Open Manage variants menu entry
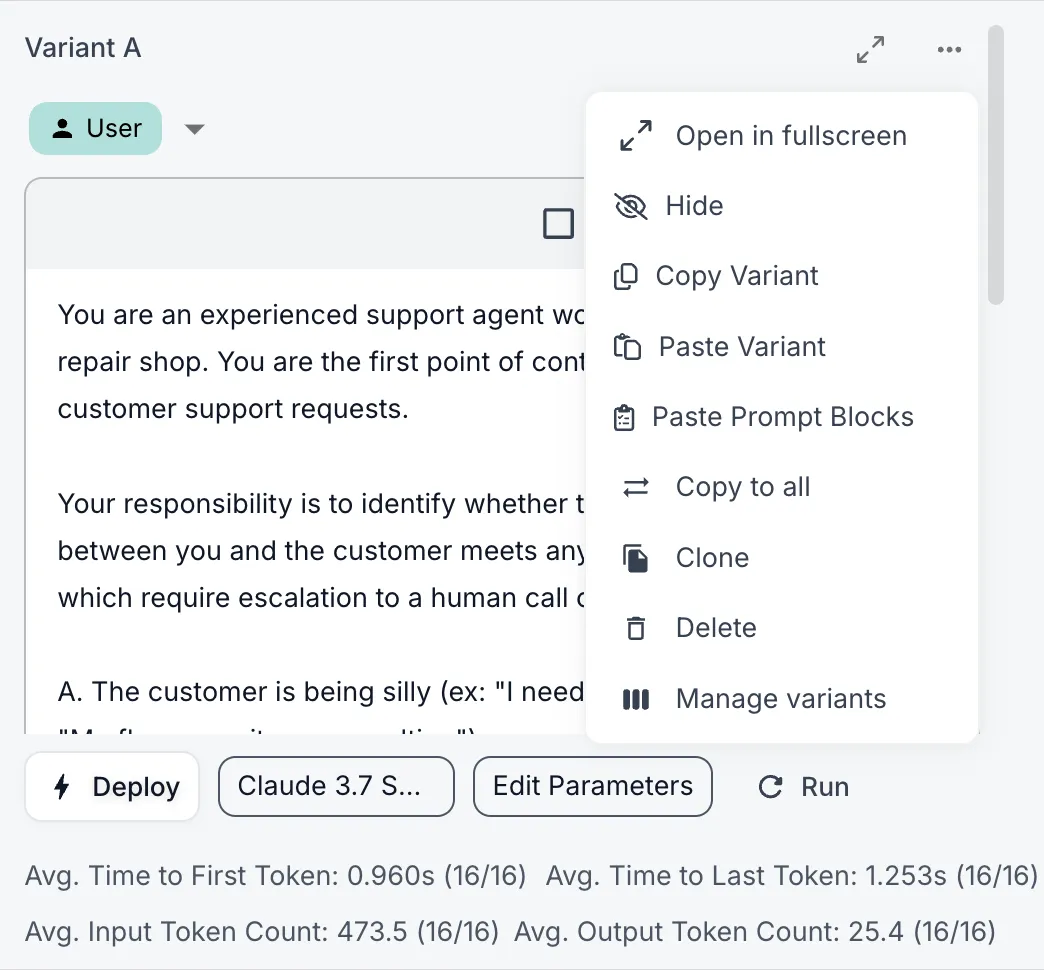 point(782,699)
